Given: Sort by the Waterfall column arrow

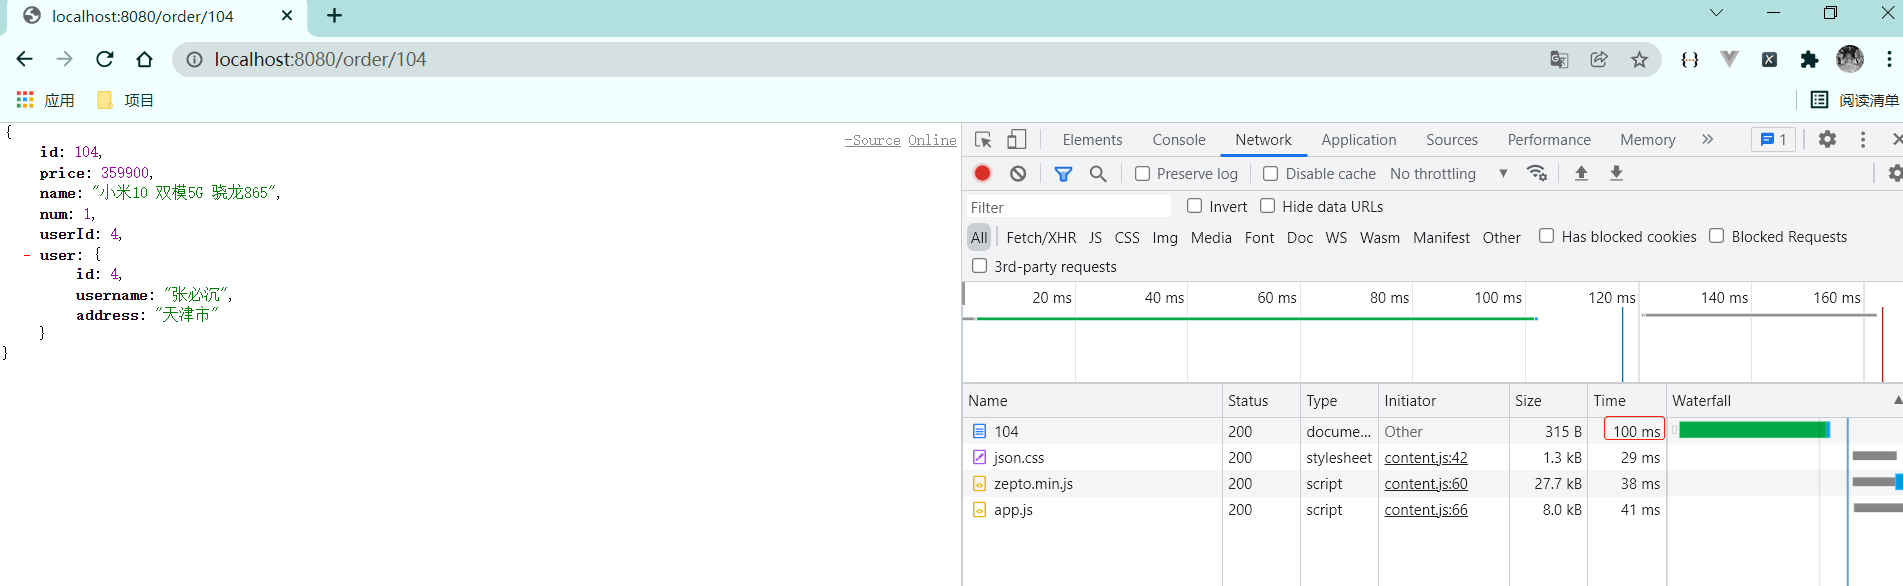Looking at the screenshot, I should (1897, 400).
